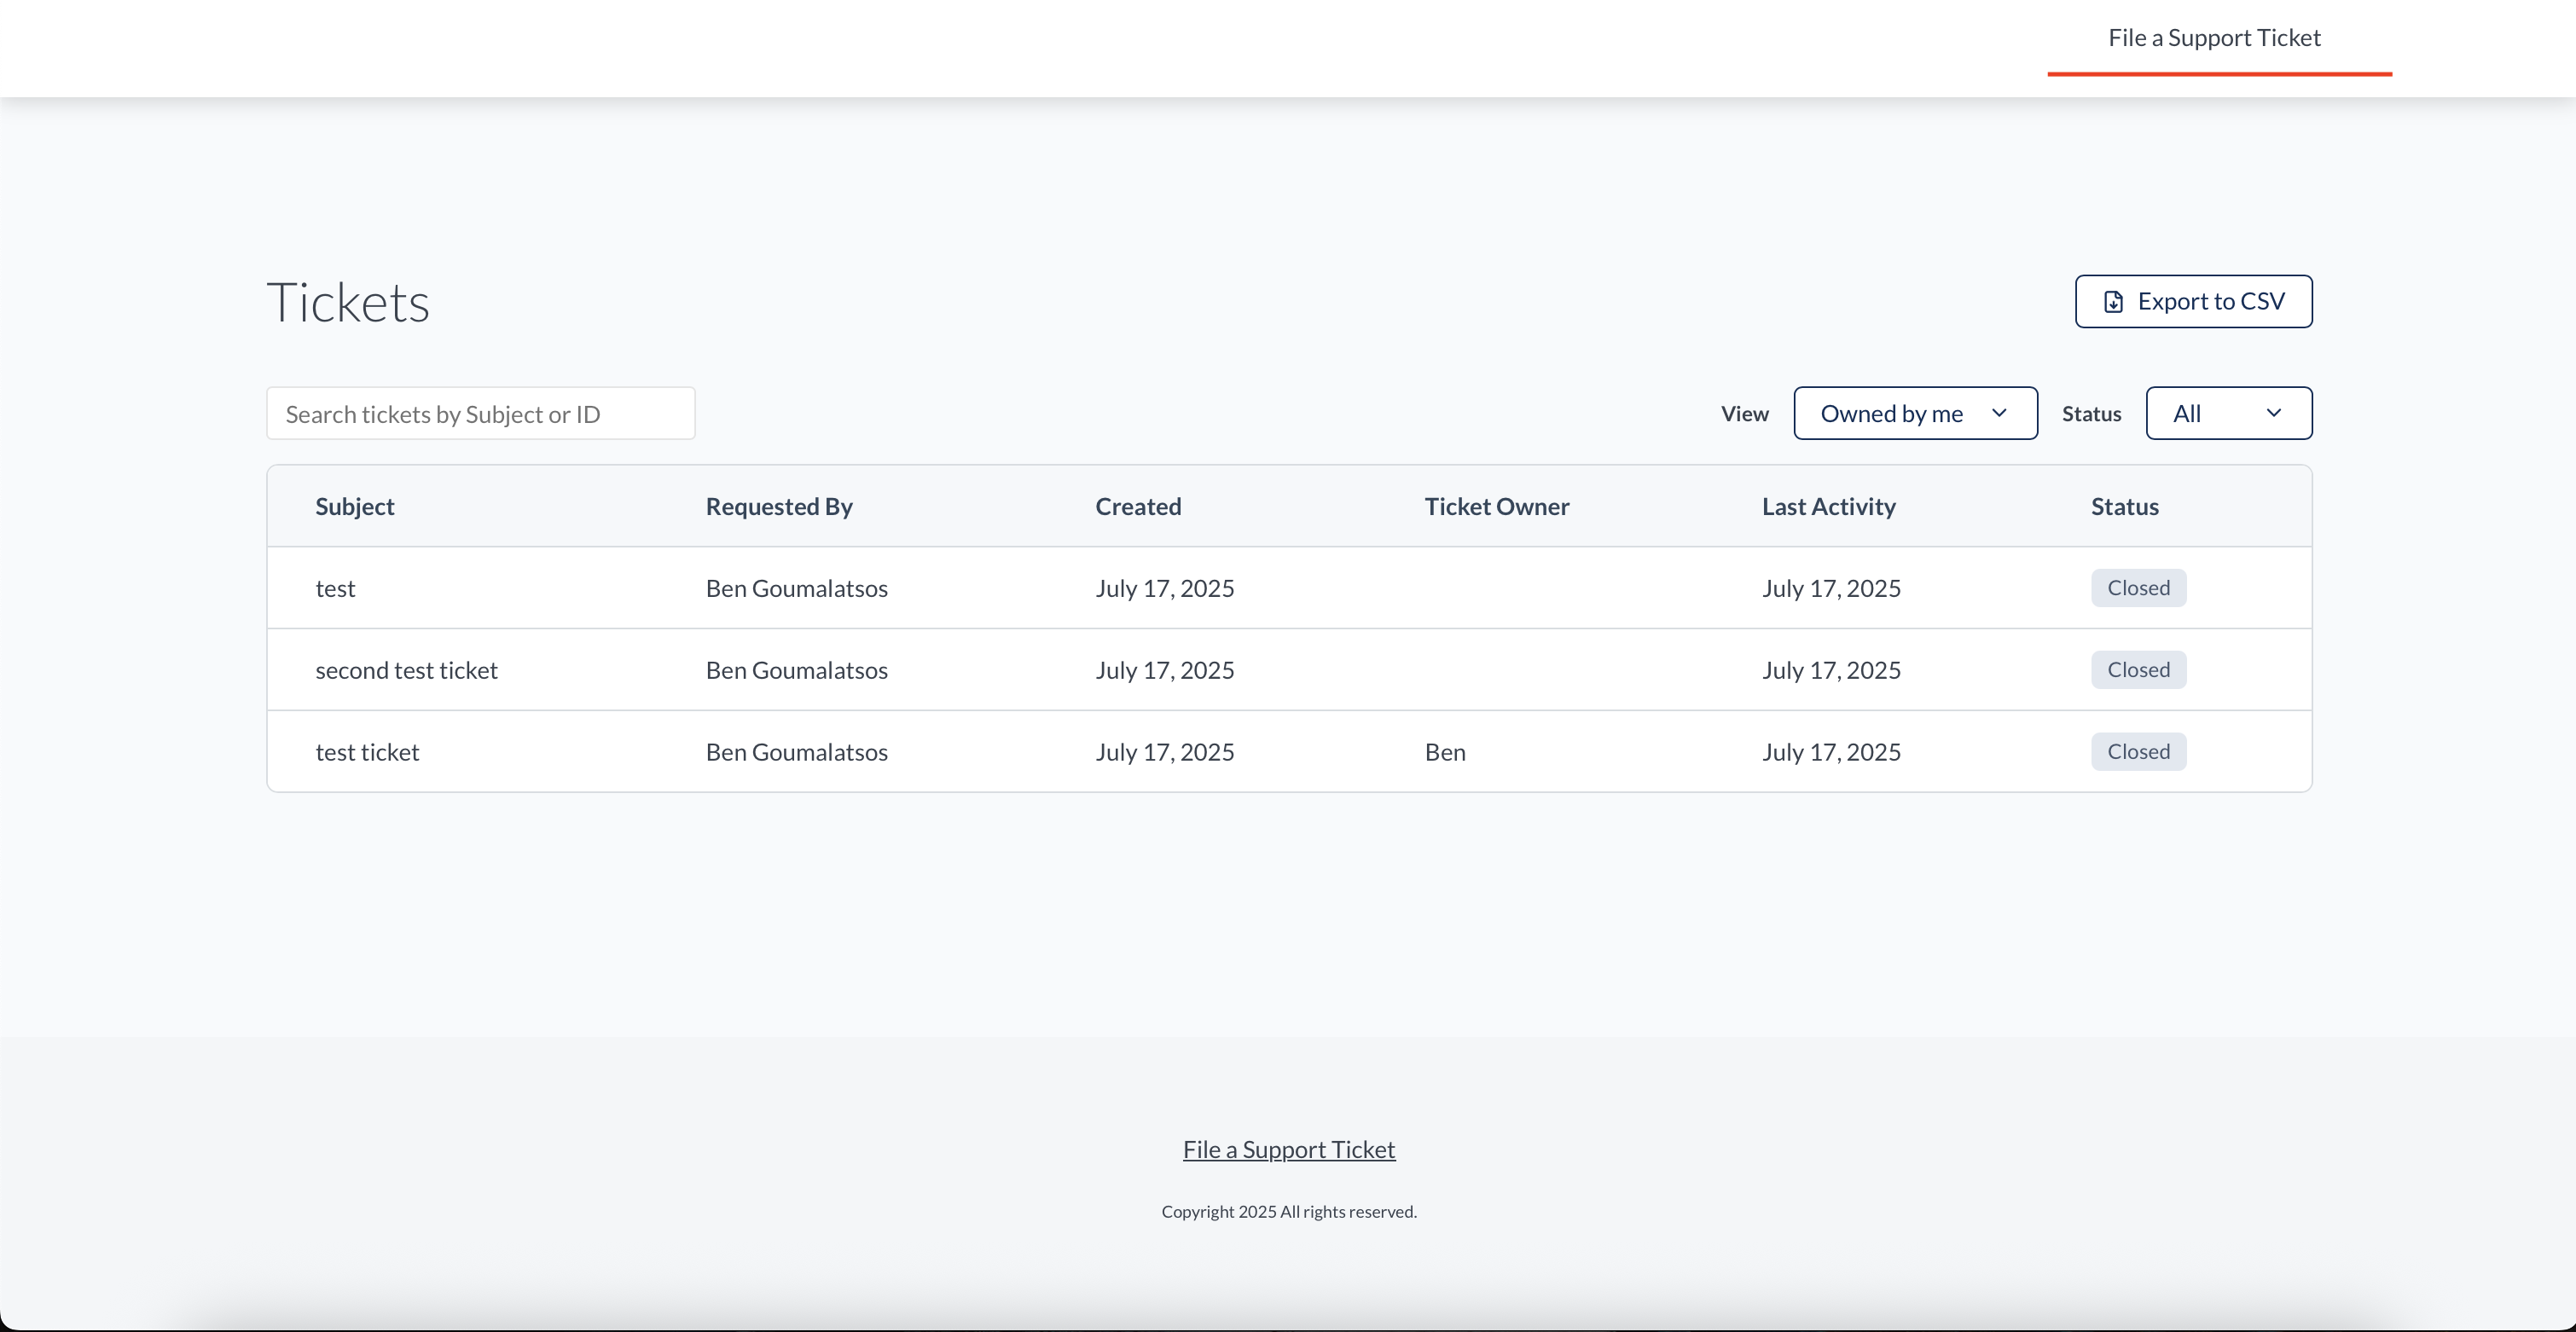Open the 'test ticket' subject
This screenshot has width=2576, height=1332.
click(367, 752)
